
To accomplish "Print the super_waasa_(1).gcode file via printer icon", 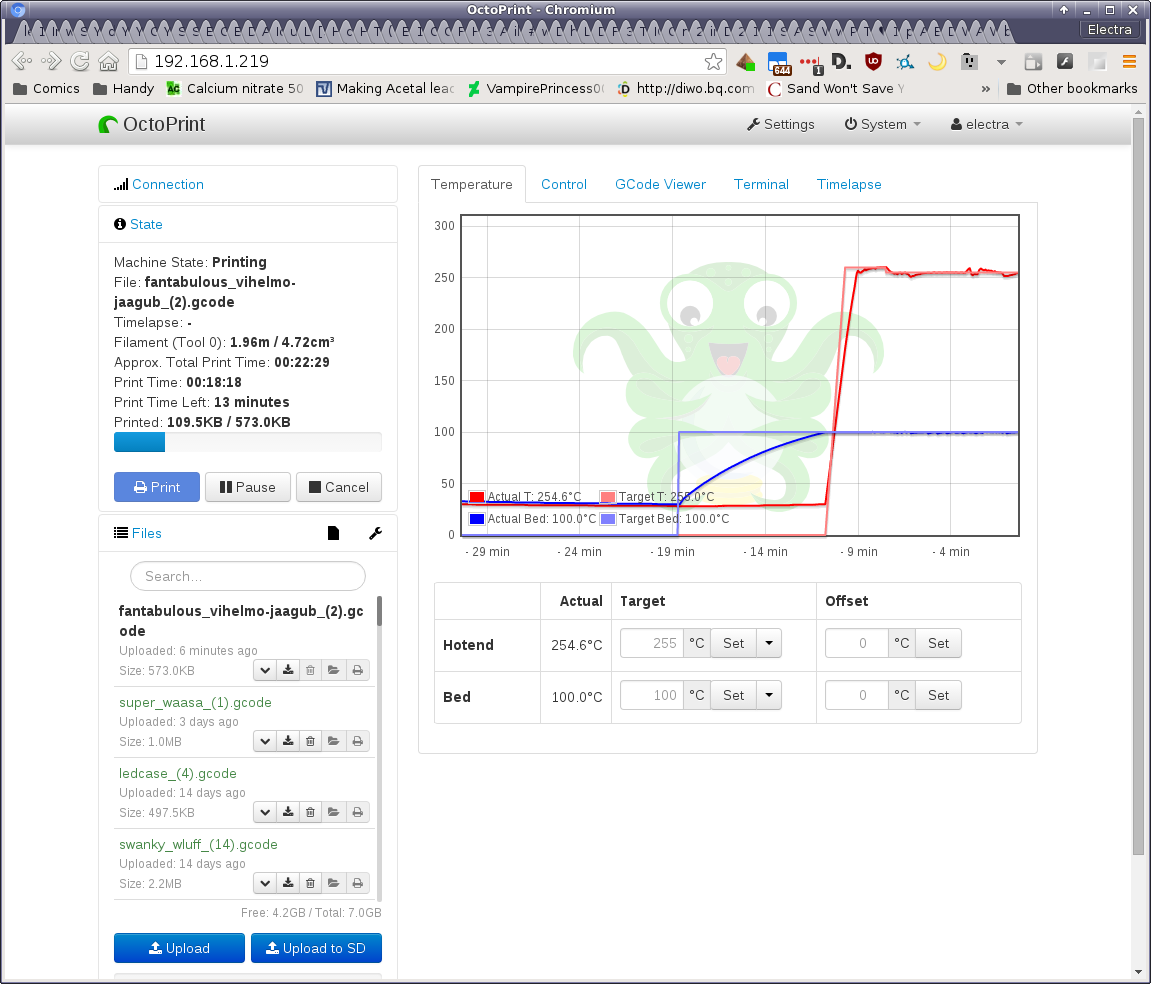I will [357, 741].
